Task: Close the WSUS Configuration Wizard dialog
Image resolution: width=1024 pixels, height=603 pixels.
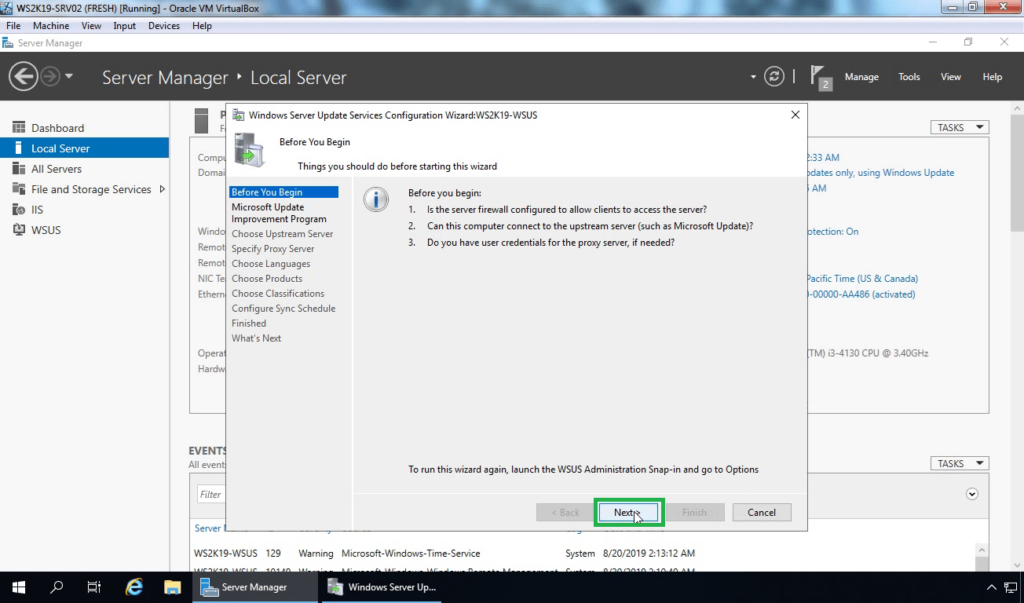Action: click(x=795, y=114)
